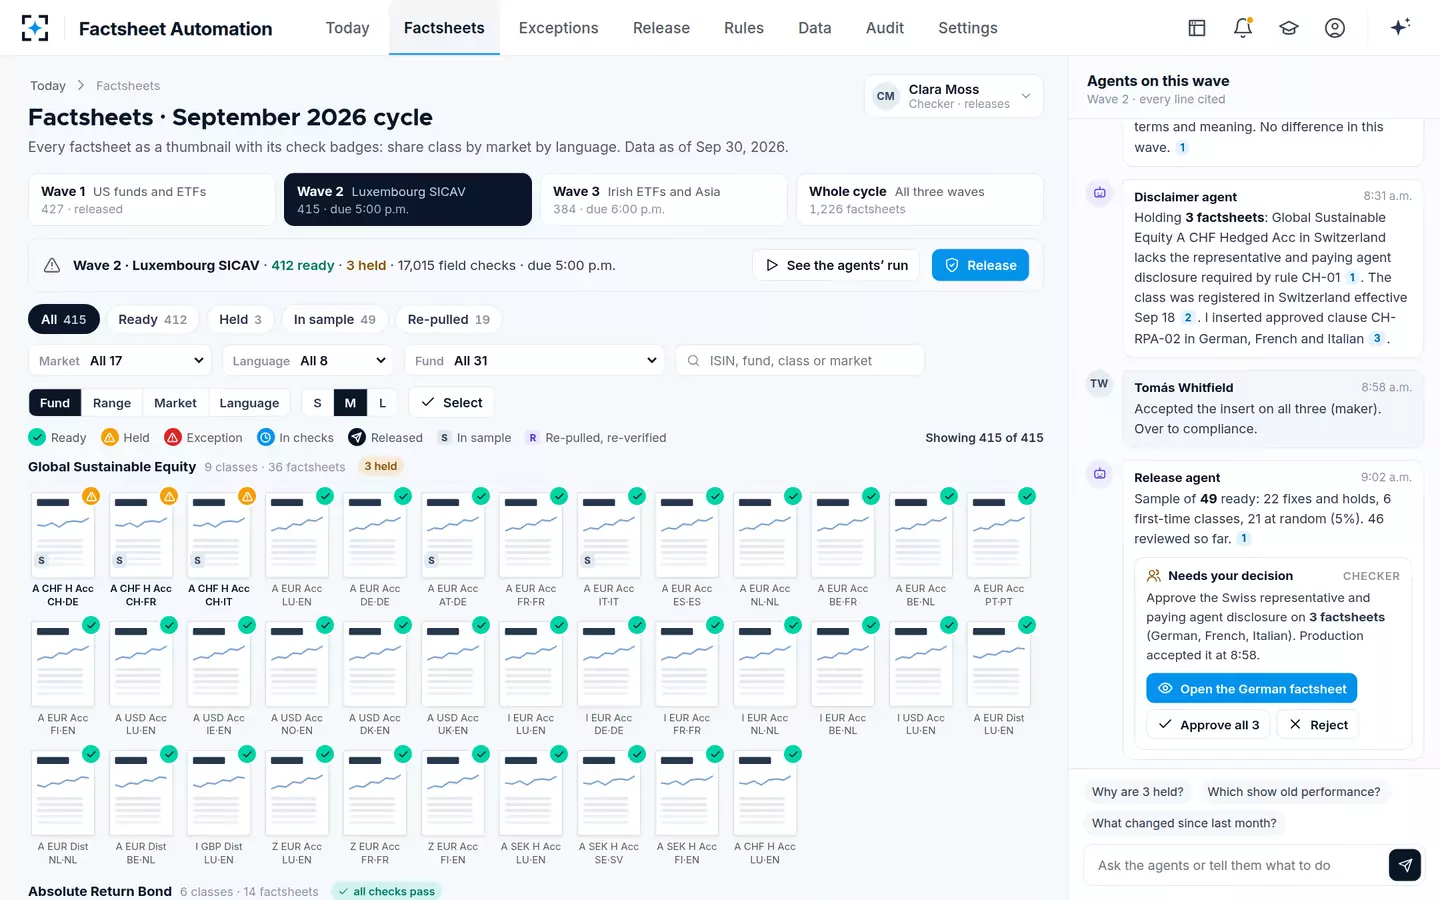Image resolution: width=1440 pixels, height=900 pixels.
Task: Click the CM avatar for Clara Moss
Action: pos(886,97)
